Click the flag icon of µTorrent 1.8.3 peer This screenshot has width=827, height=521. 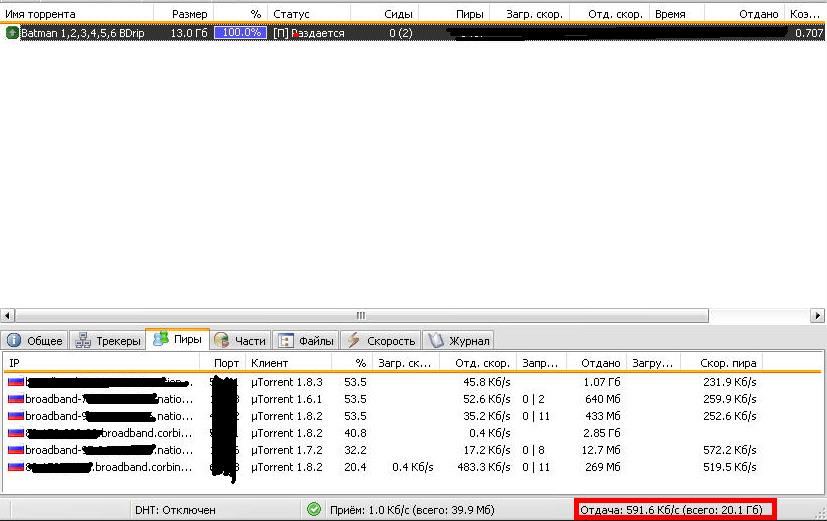pos(16,382)
